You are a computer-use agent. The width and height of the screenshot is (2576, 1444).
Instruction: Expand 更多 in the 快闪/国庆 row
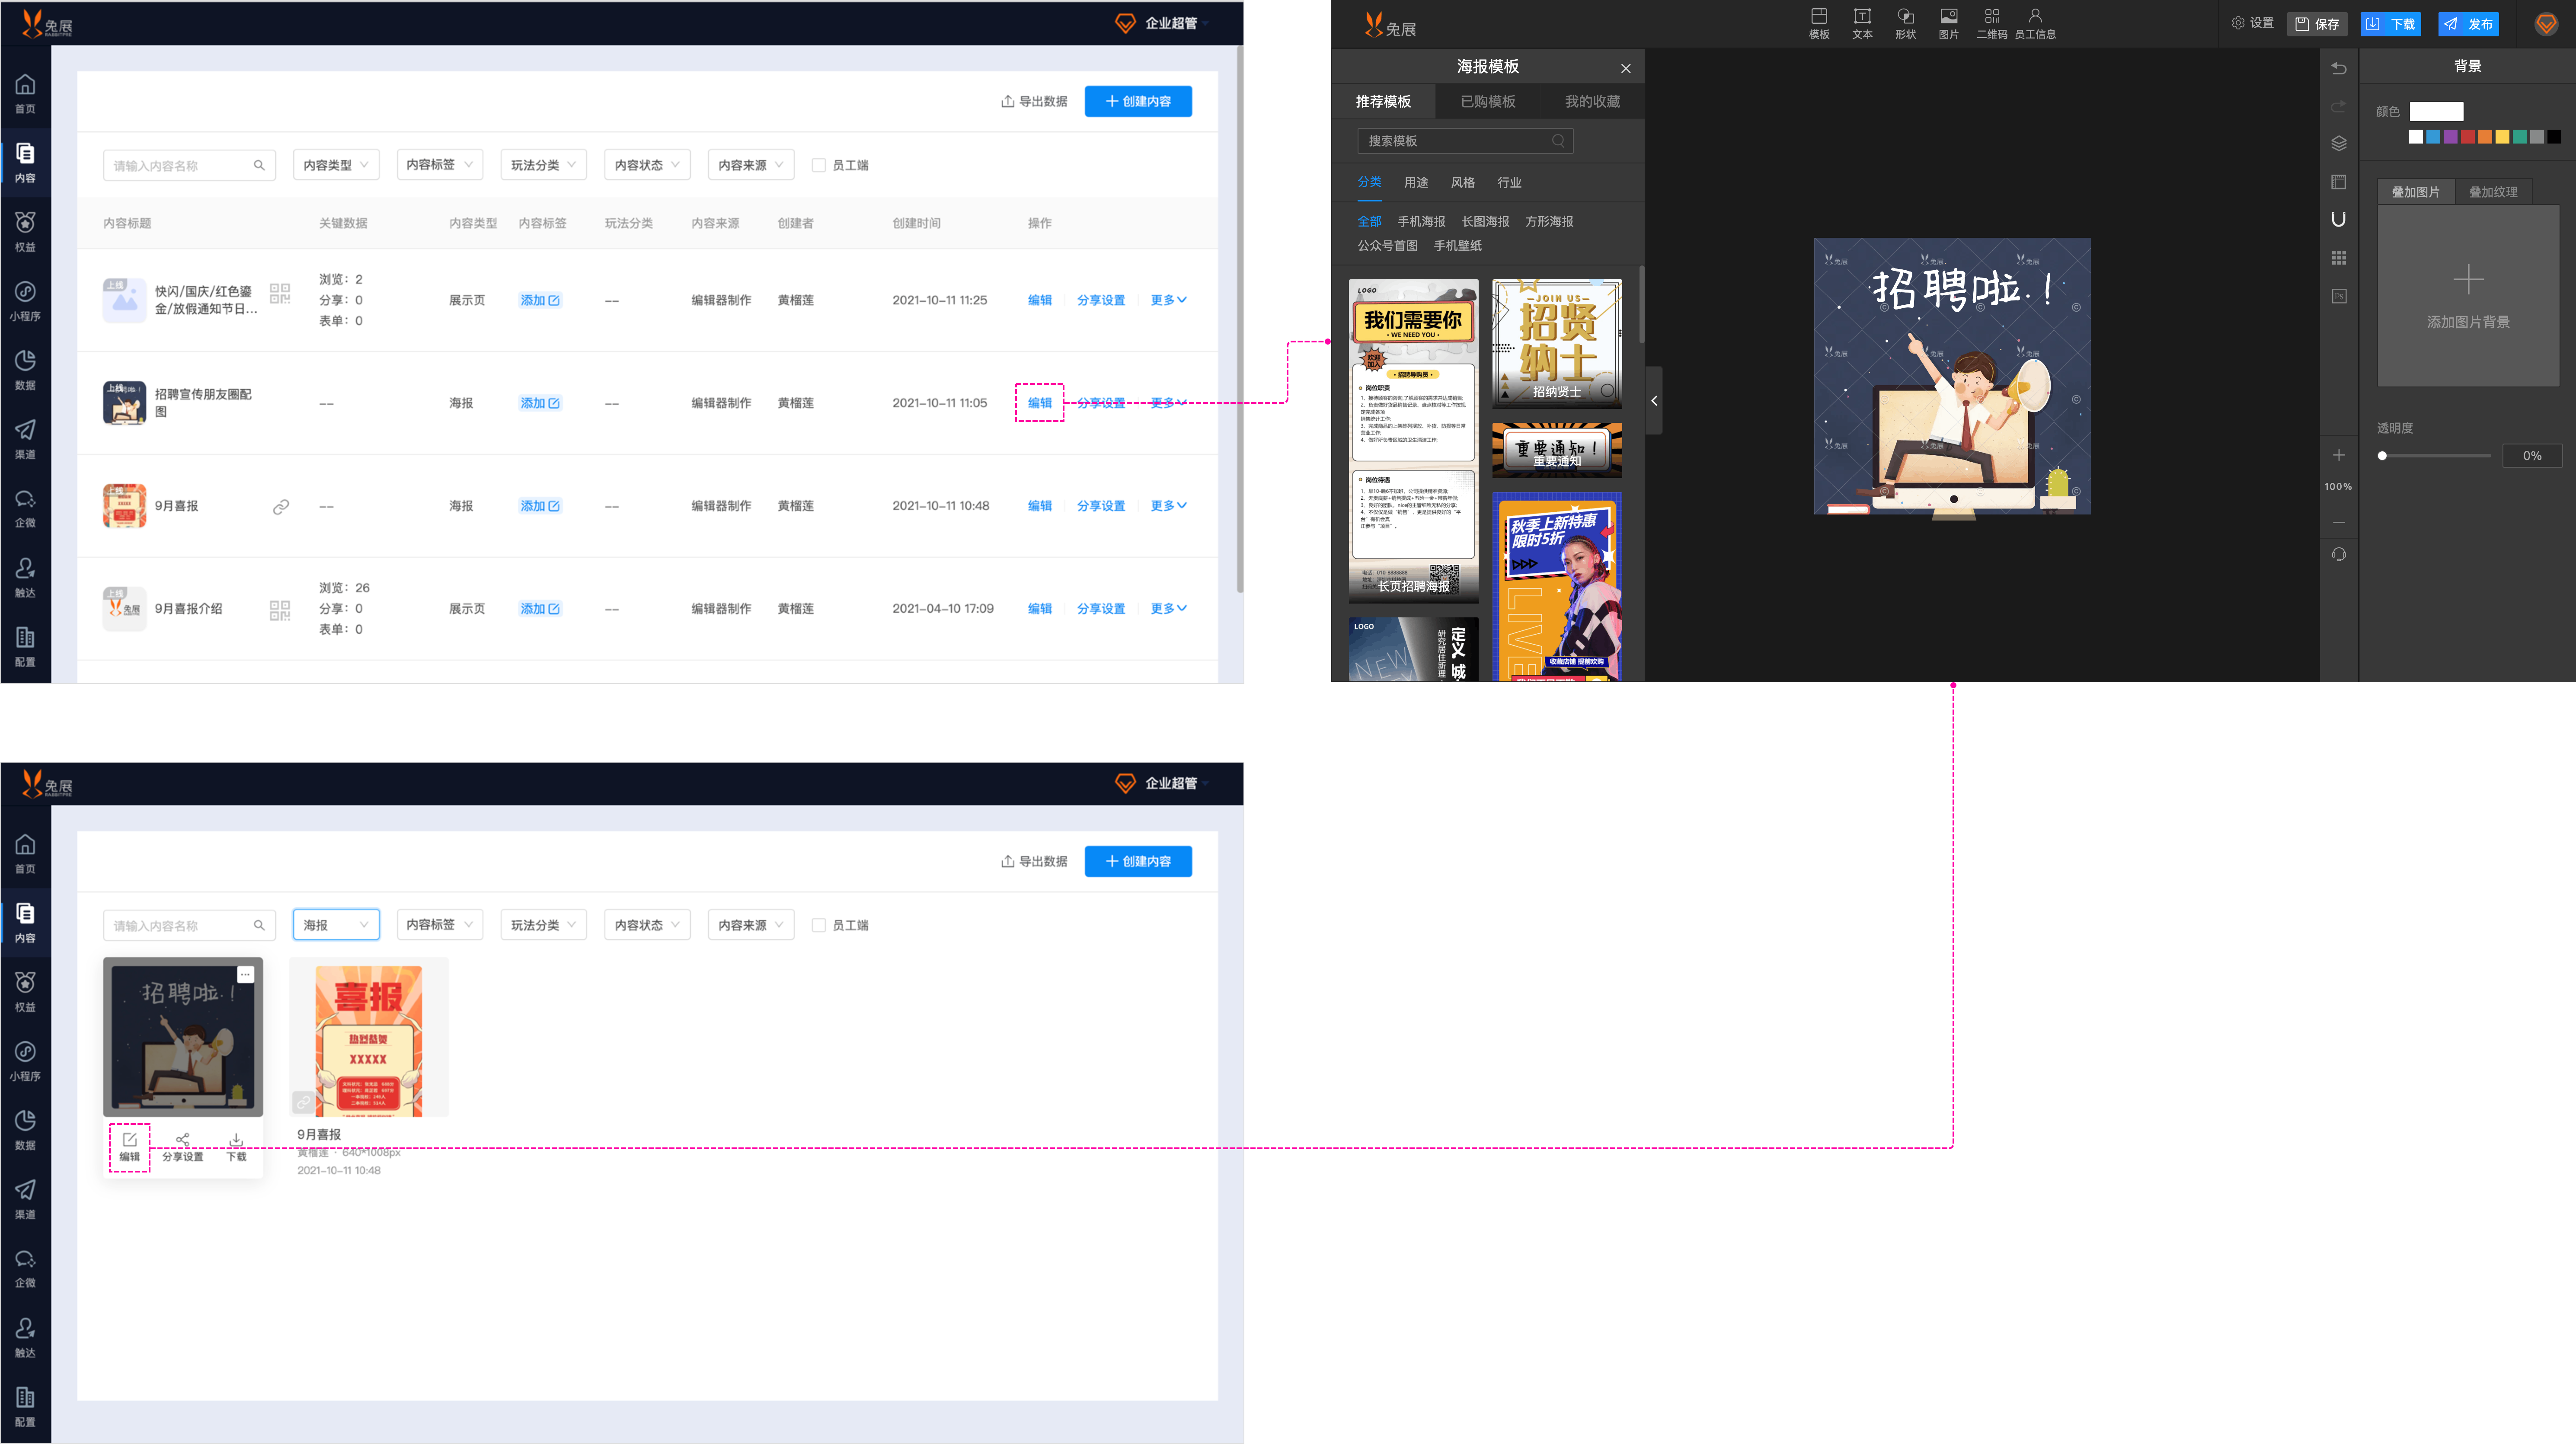[1168, 300]
